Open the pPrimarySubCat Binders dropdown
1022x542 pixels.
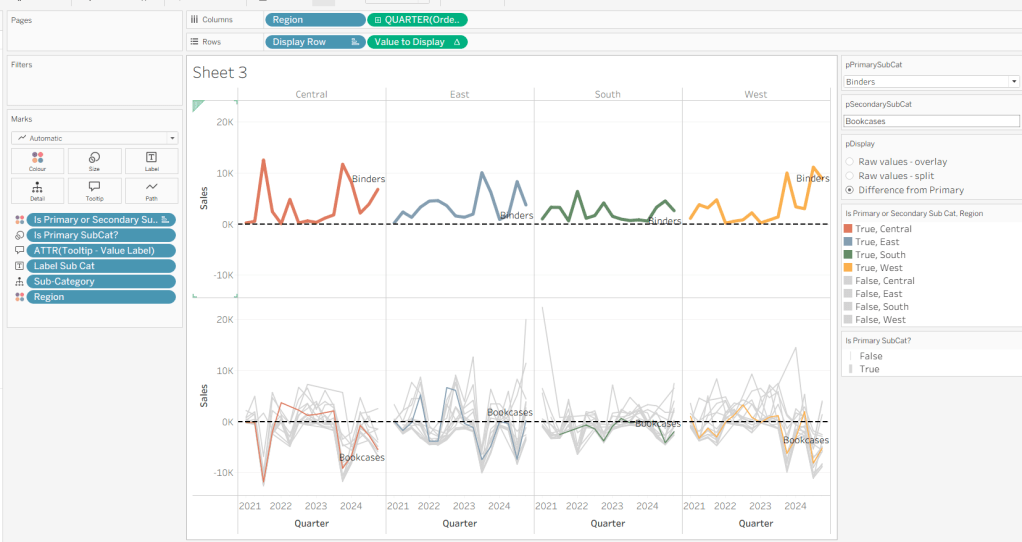(1013, 82)
